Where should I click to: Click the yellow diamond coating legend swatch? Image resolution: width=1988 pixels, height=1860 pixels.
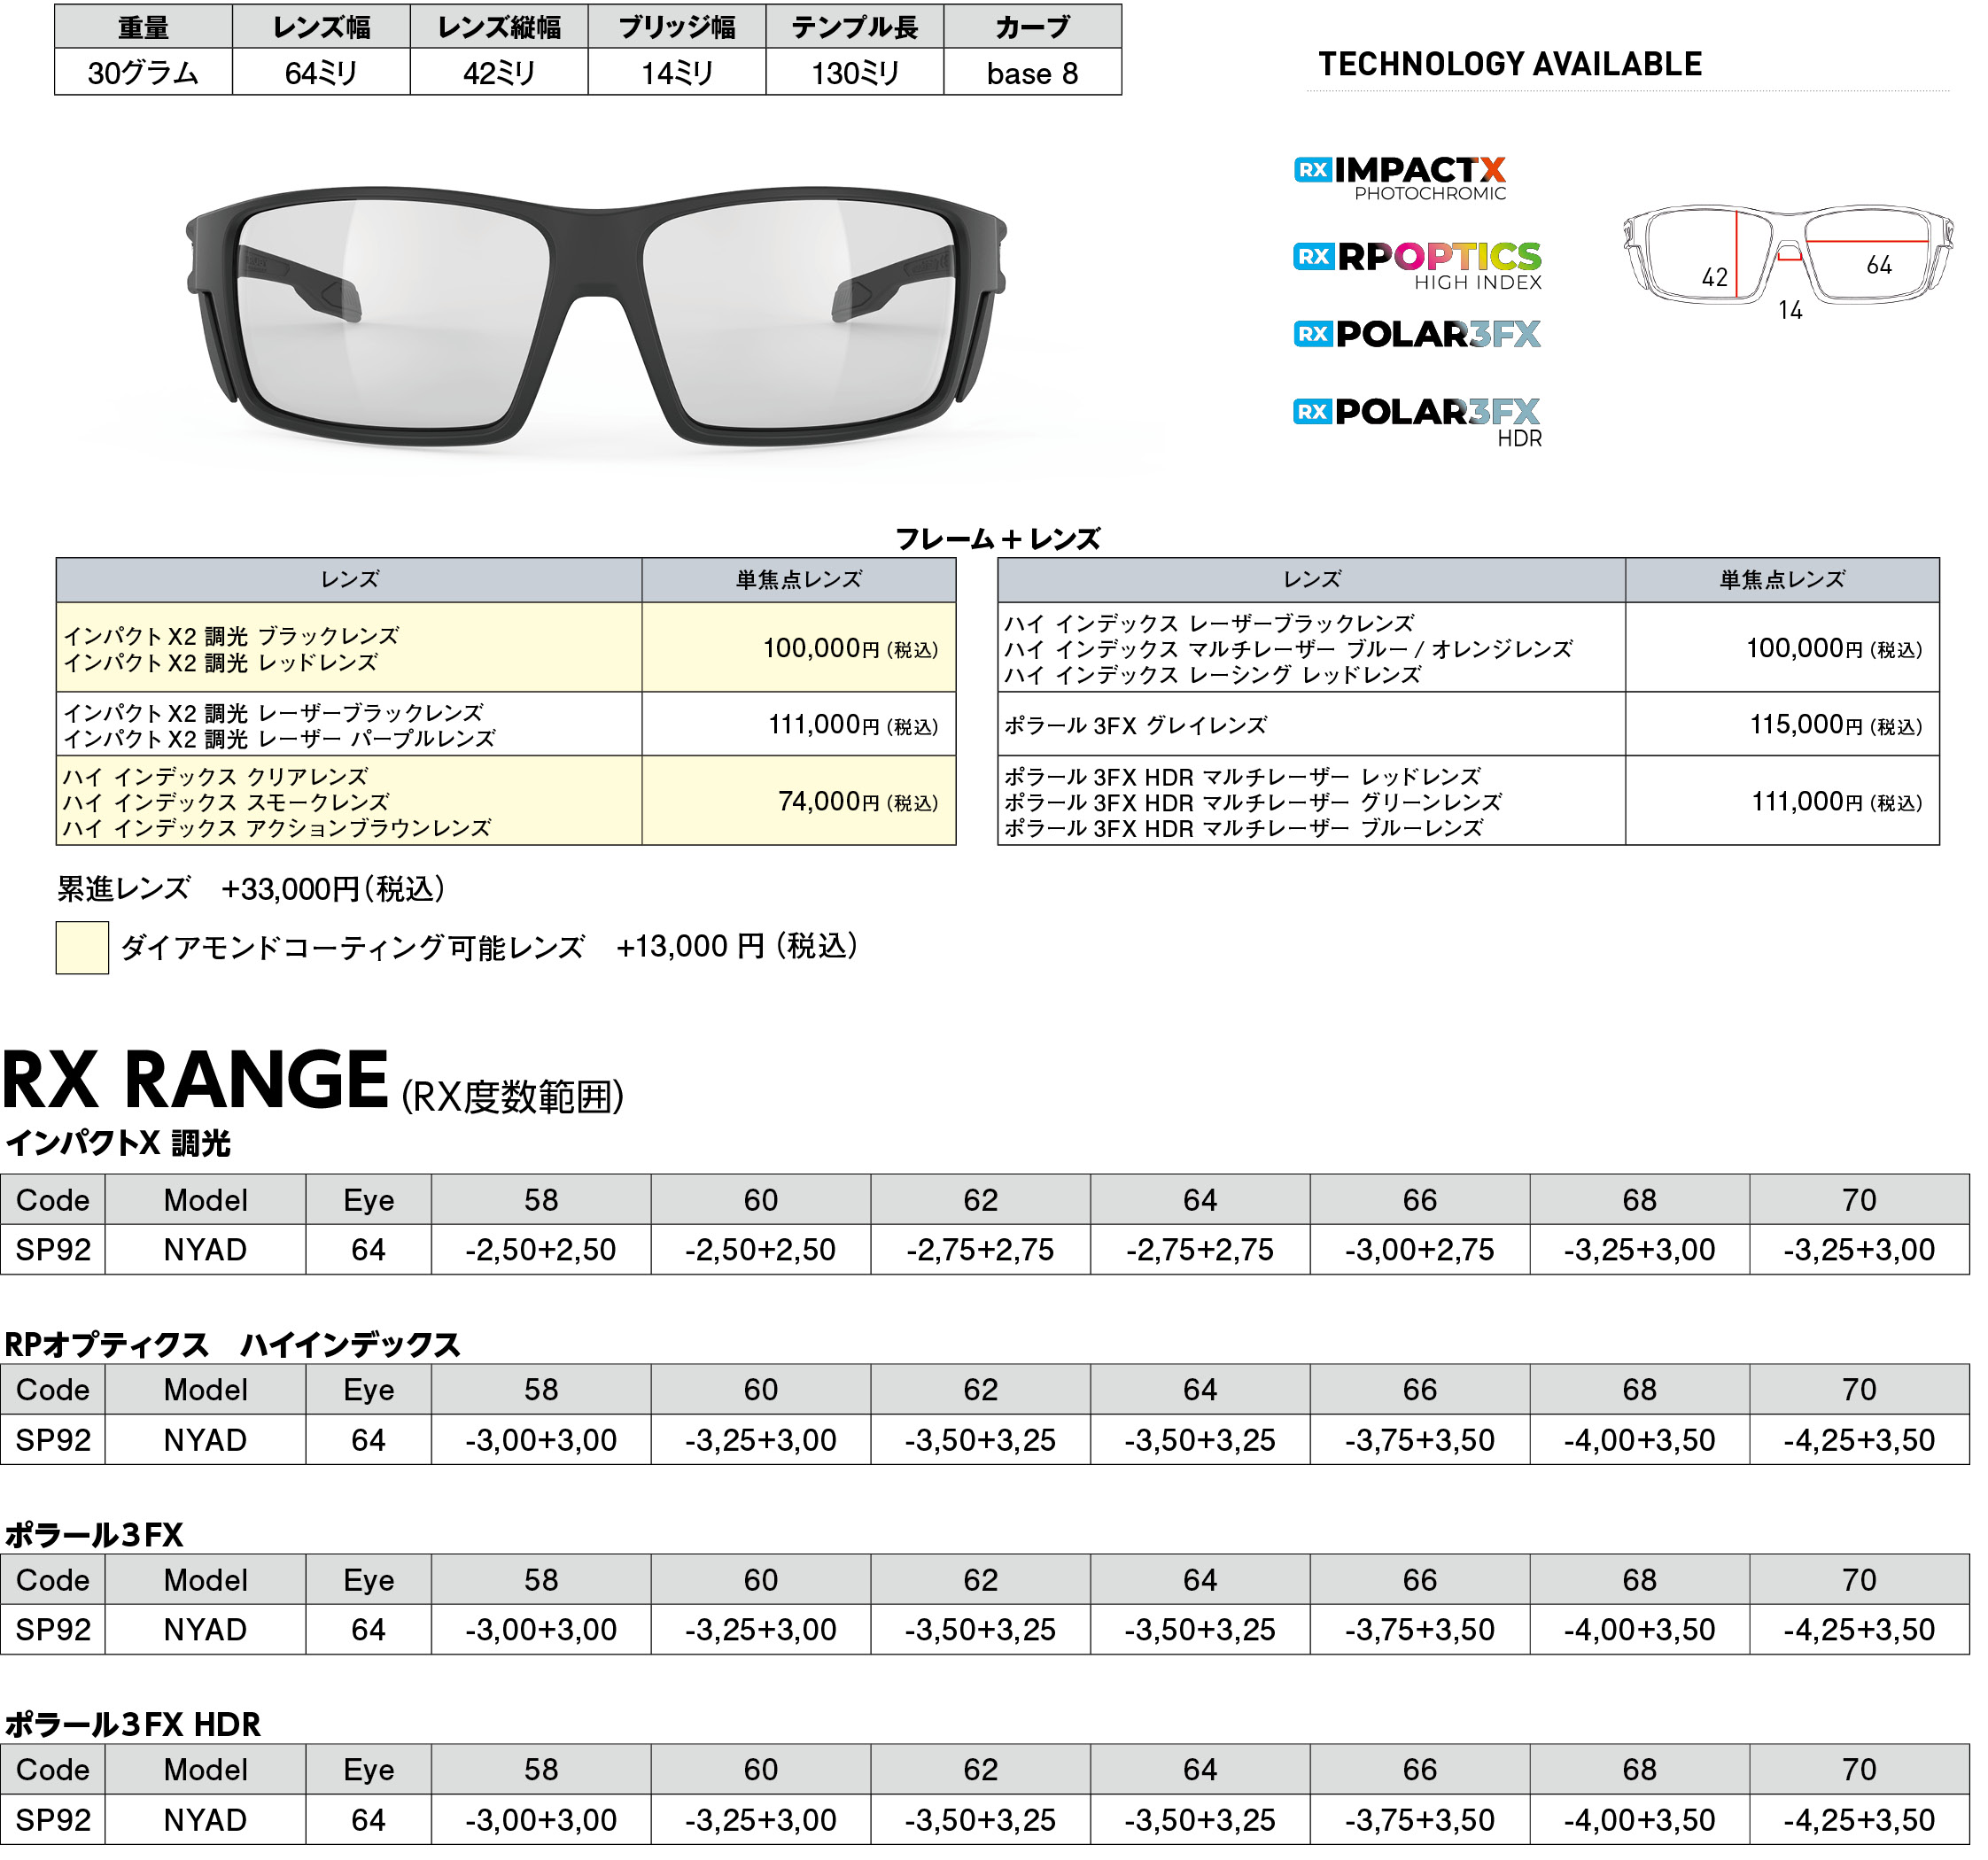(x=82, y=947)
